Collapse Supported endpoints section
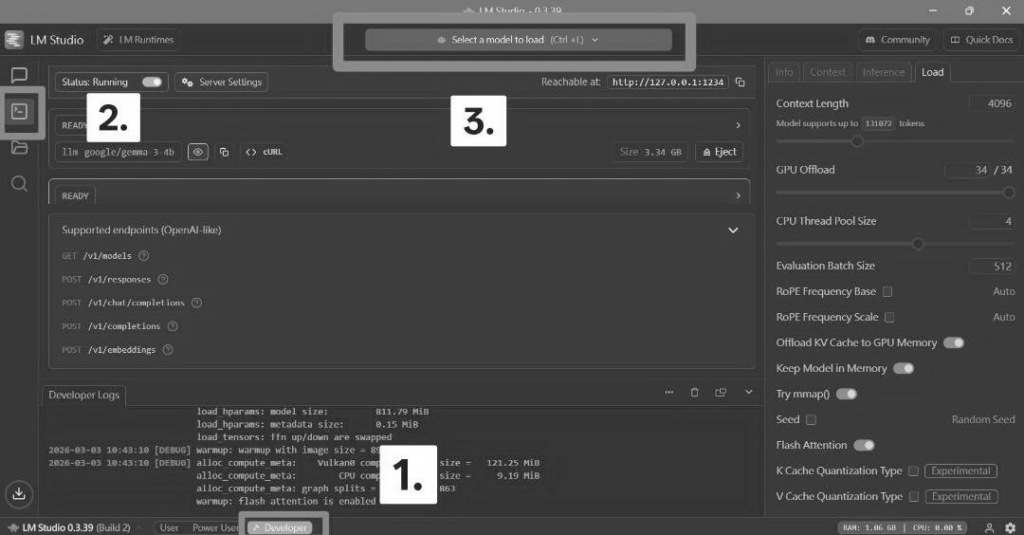 tap(733, 231)
